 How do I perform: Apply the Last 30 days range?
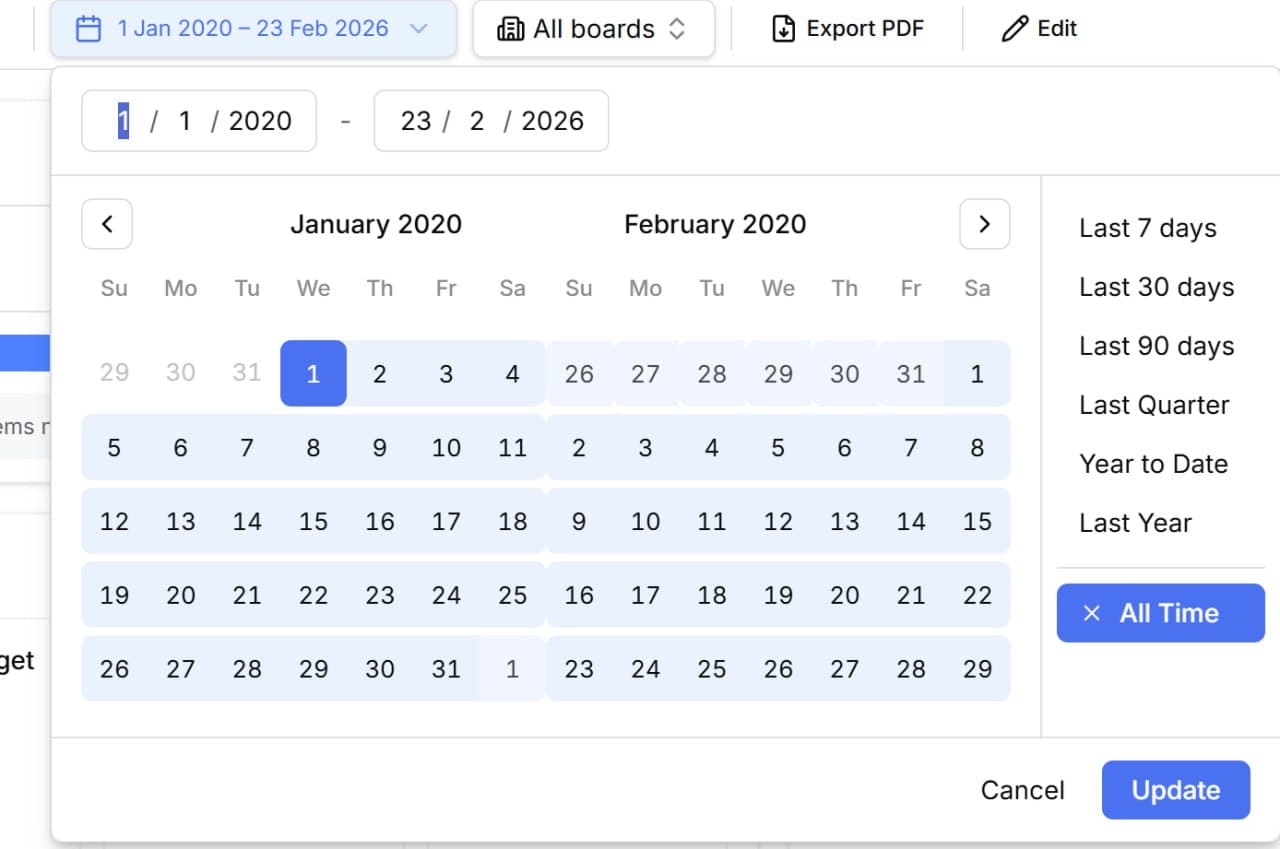1155,287
